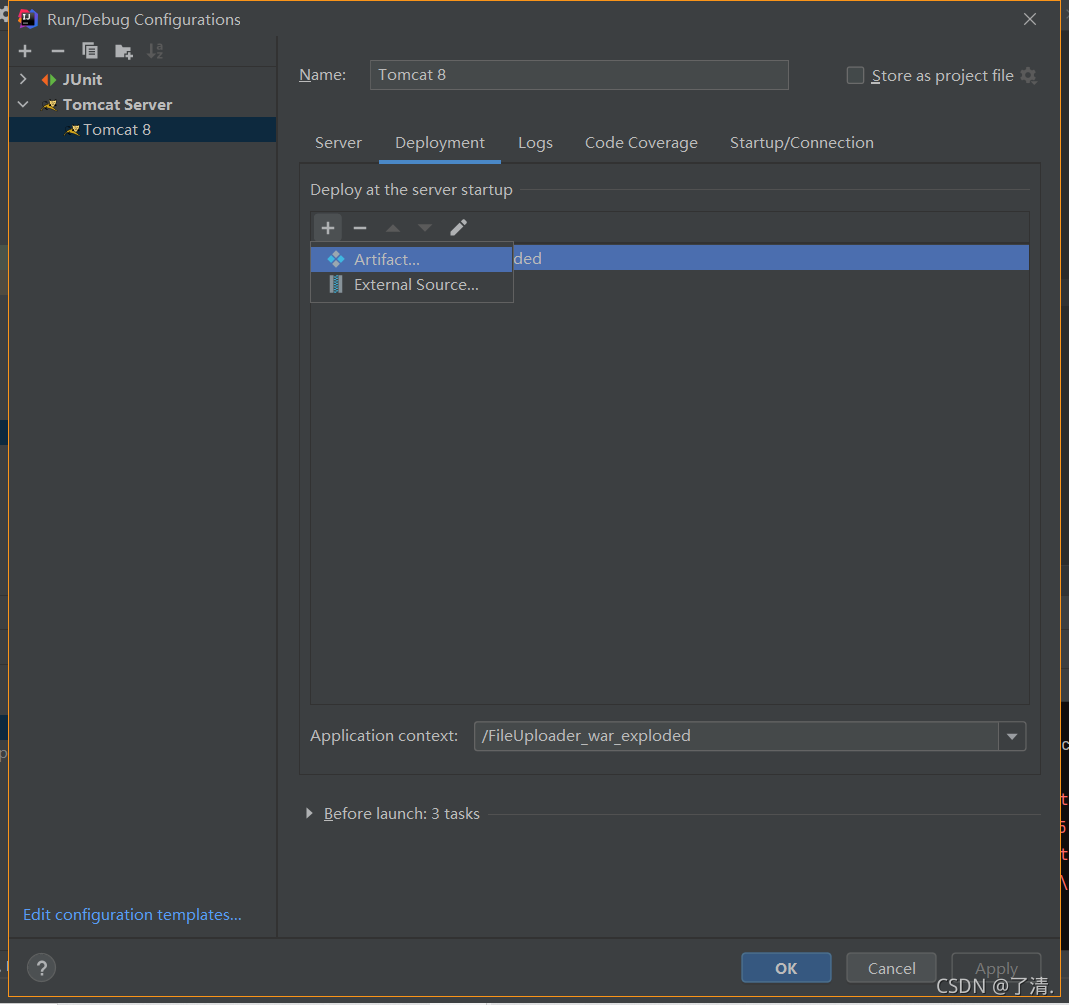This screenshot has width=1069, height=1005.
Task: Move deployment item up
Action: (x=393, y=228)
